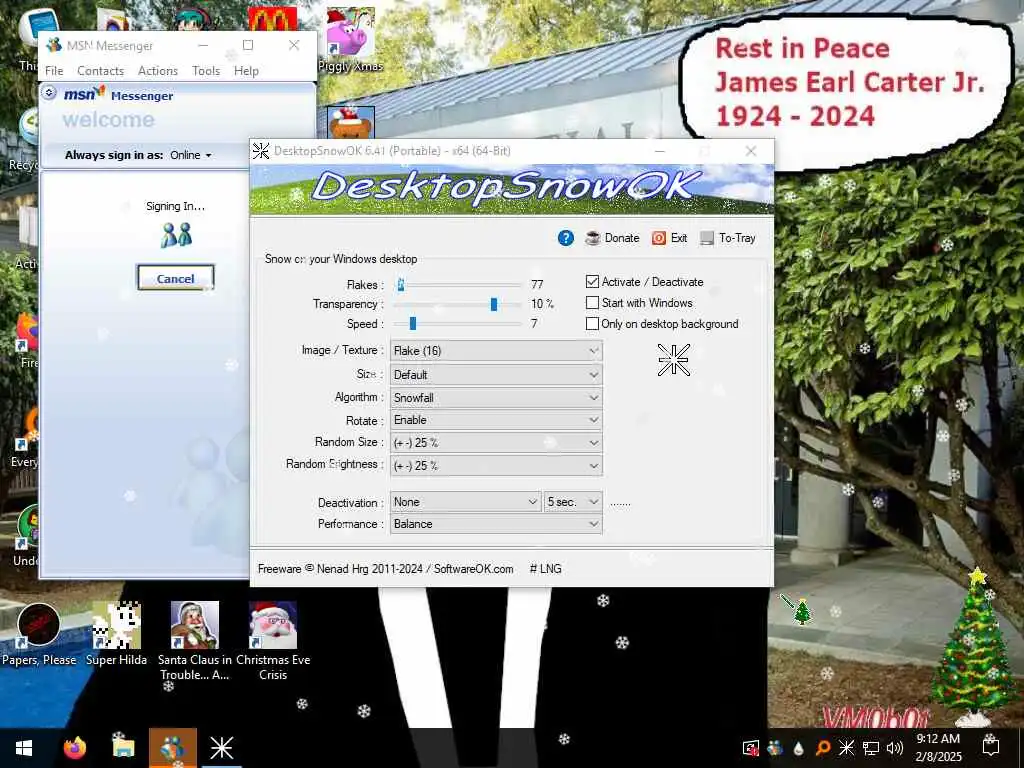Switch to MSN Messenger taskbar button

(x=172, y=748)
